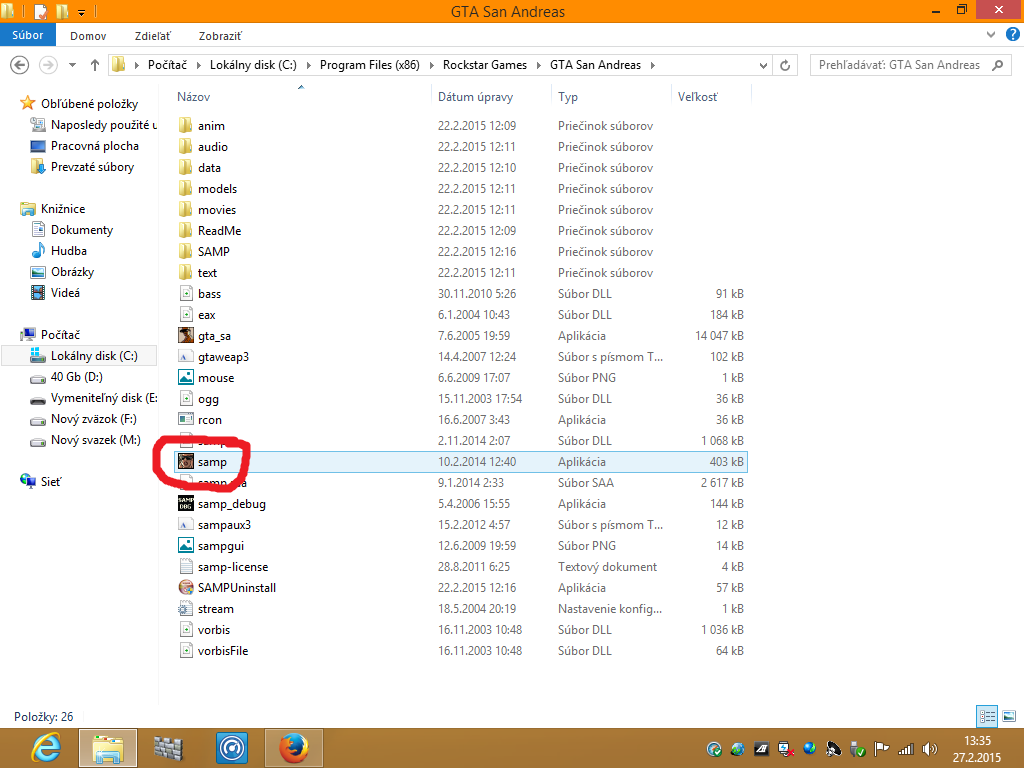Open network signal tray icon
Image resolution: width=1024 pixels, height=768 pixels.
[x=906, y=749]
